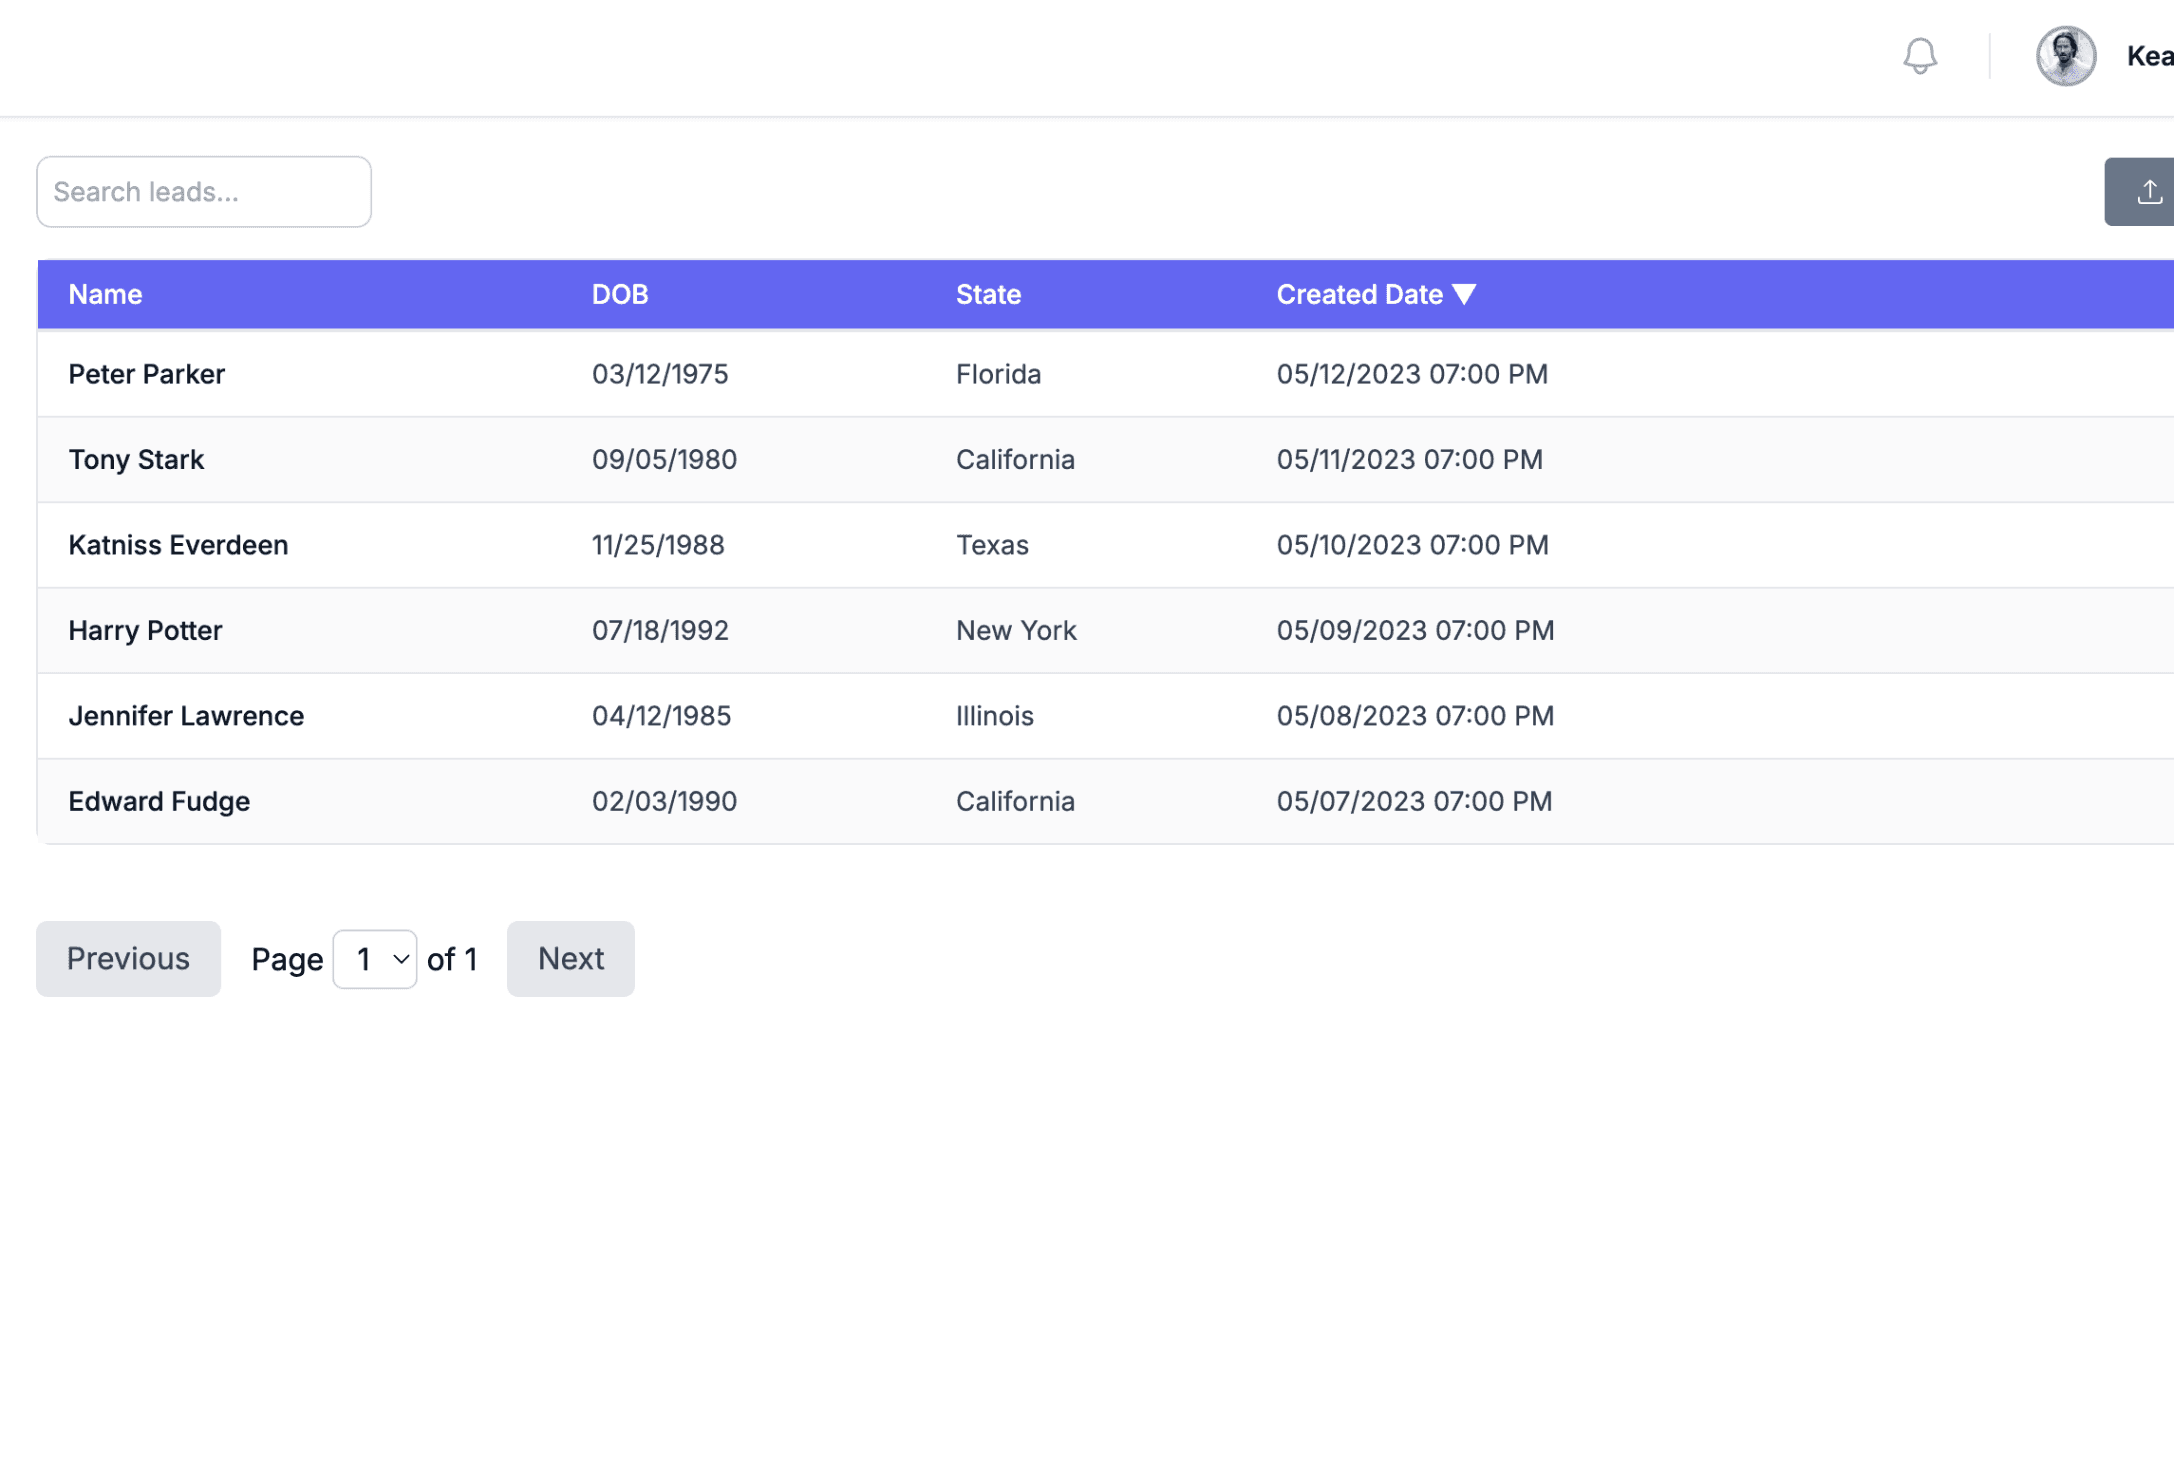This screenshot has height=1464, width=2174.
Task: Click Edward Fudge's California state cell
Action: [1015, 802]
